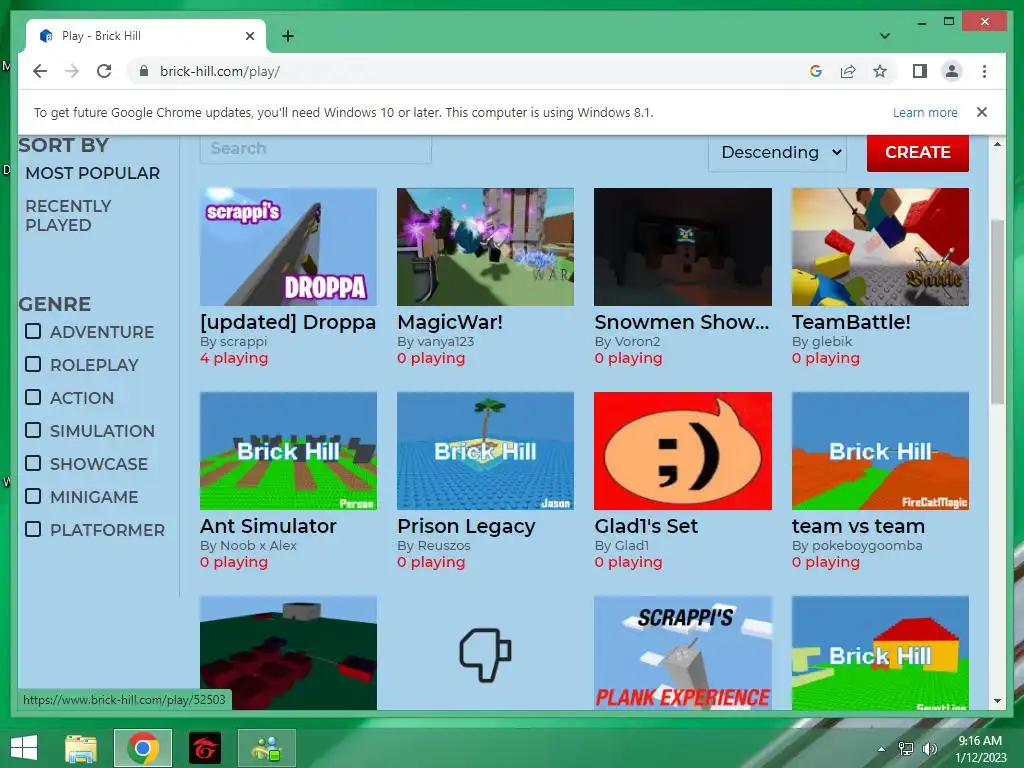Click the team vs team title

pyautogui.click(x=858, y=526)
